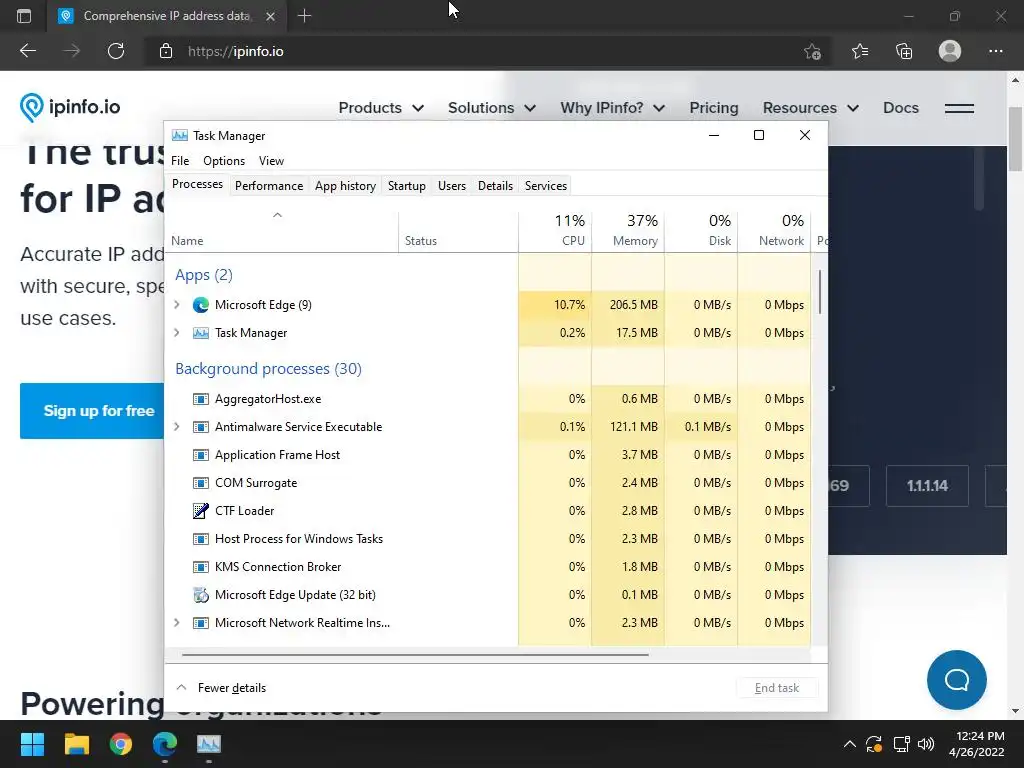Open Edge Collections icon
The width and height of the screenshot is (1024, 768).
coord(904,51)
